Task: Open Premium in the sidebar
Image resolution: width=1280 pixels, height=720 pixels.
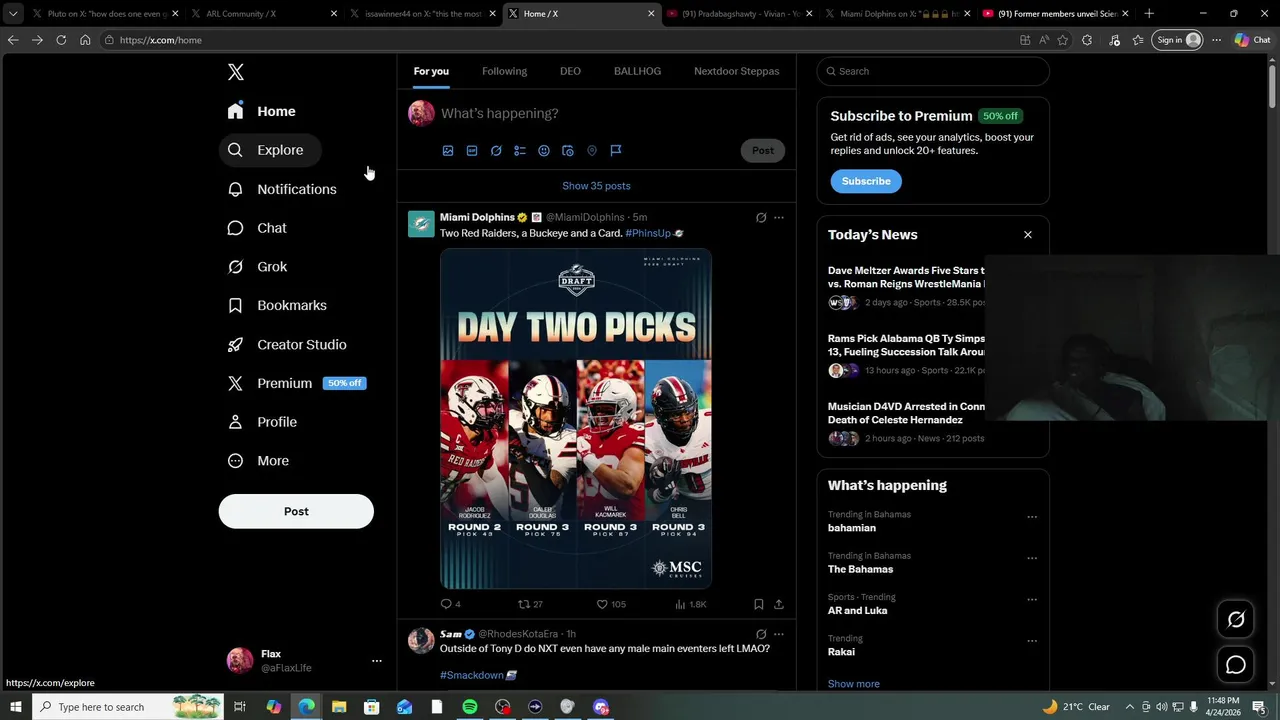Action: (x=297, y=383)
